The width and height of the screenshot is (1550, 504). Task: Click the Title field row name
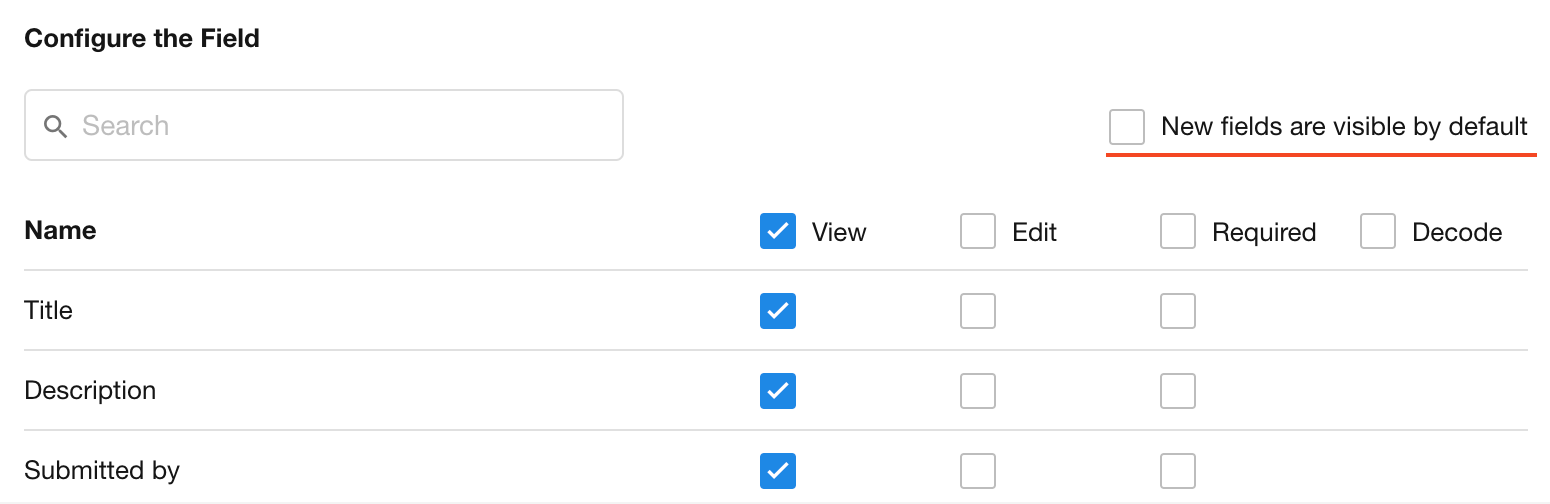(x=49, y=310)
